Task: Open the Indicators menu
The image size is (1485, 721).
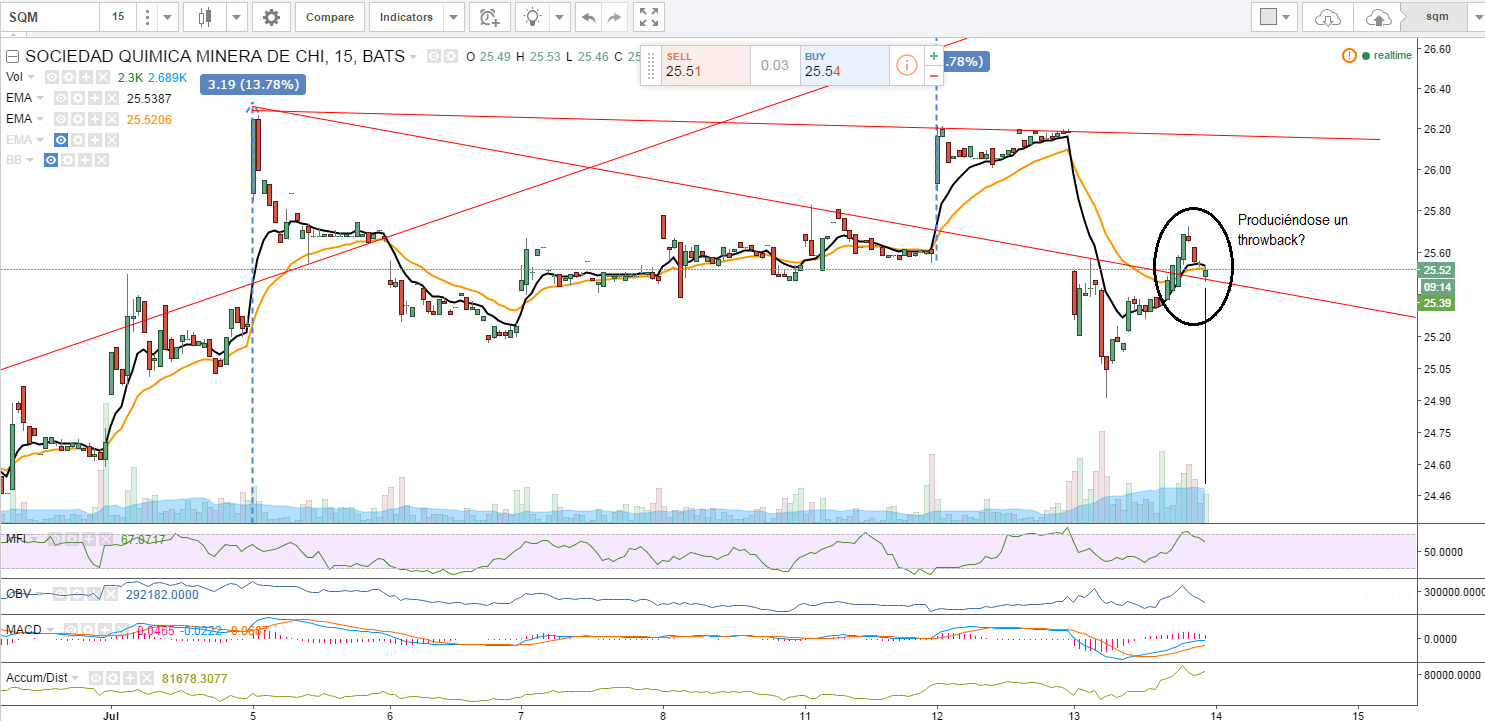Action: pos(407,17)
